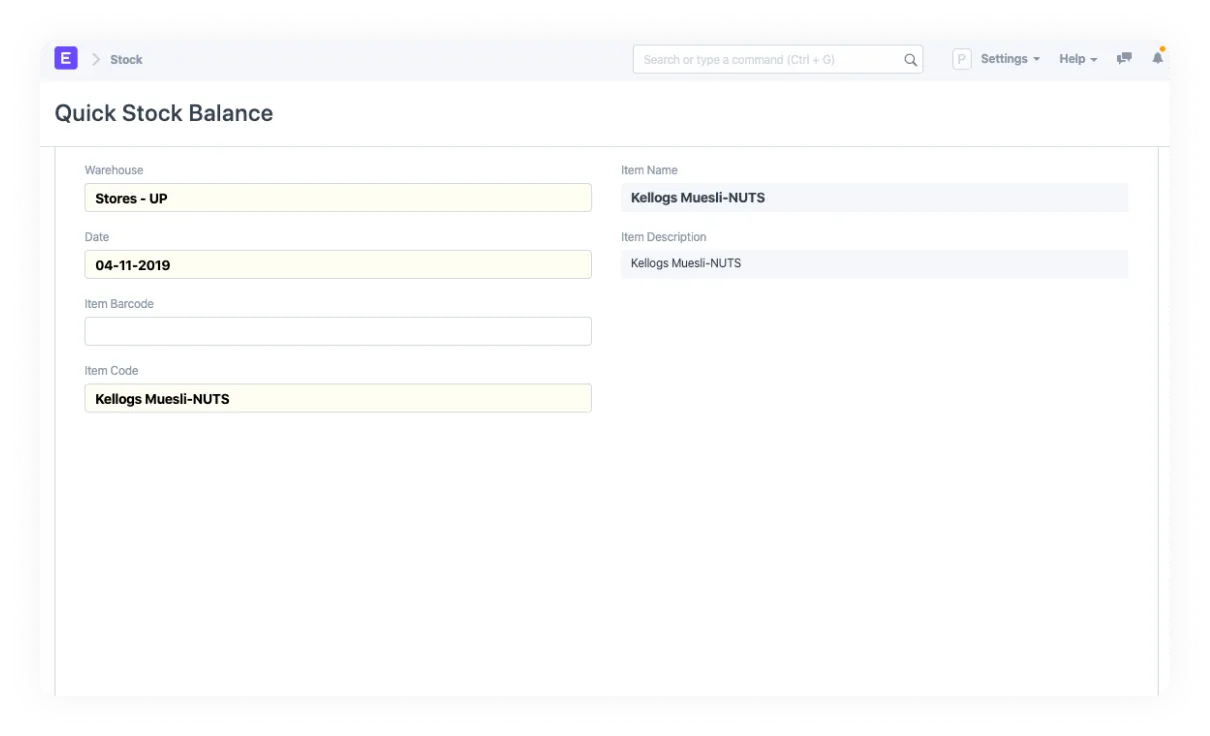Viewport: 1210px width, 736px height.
Task: Go to the Stock breadcrumb link
Action: [x=126, y=60]
